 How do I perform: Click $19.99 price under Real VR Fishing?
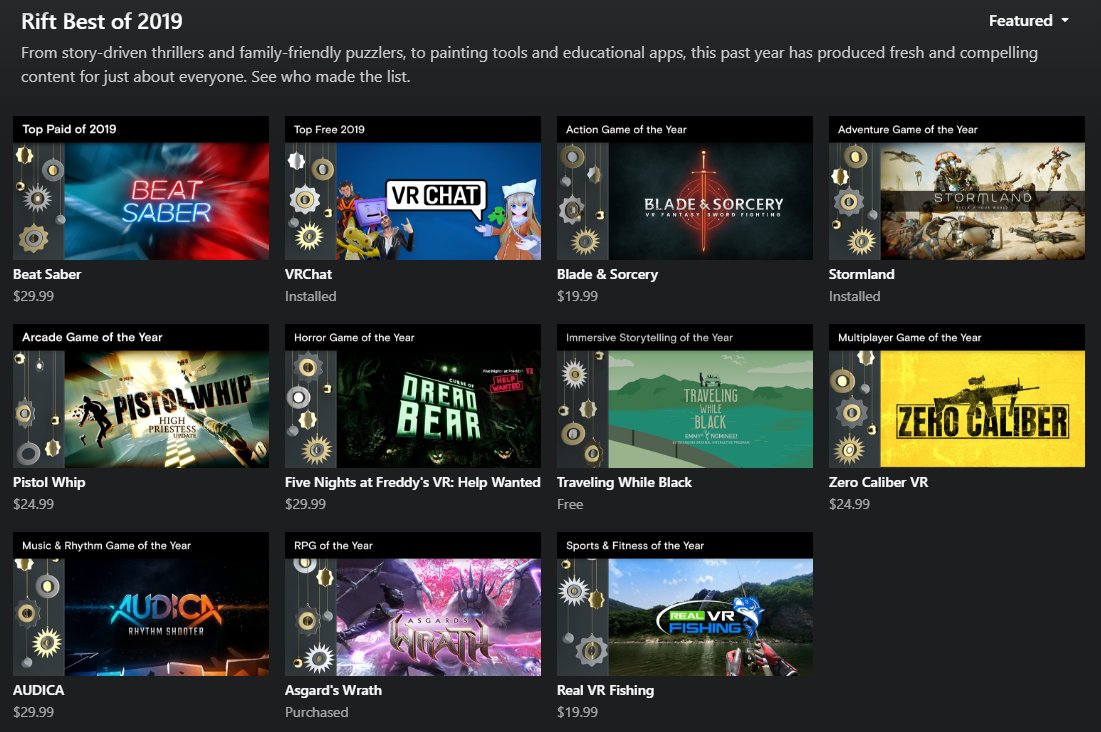coord(577,712)
